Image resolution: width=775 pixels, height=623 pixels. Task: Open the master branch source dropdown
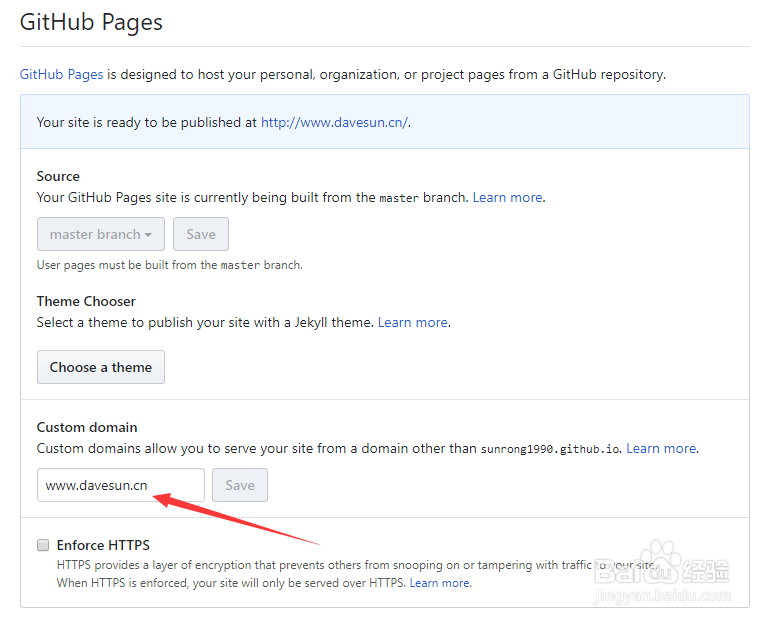101,234
